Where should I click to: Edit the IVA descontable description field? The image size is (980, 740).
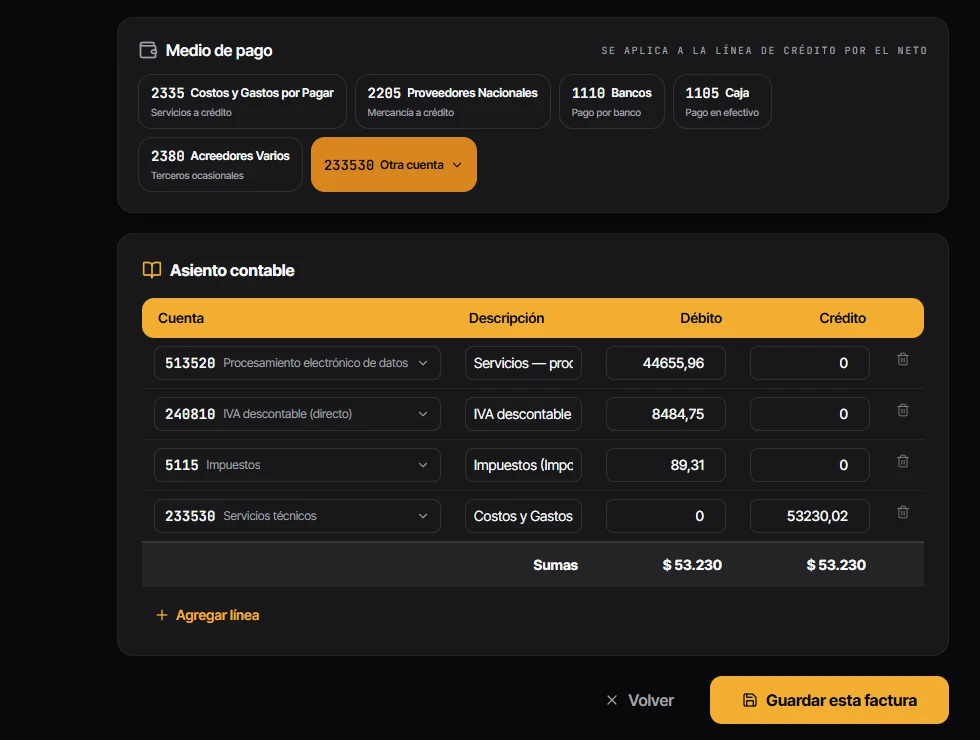click(523, 414)
